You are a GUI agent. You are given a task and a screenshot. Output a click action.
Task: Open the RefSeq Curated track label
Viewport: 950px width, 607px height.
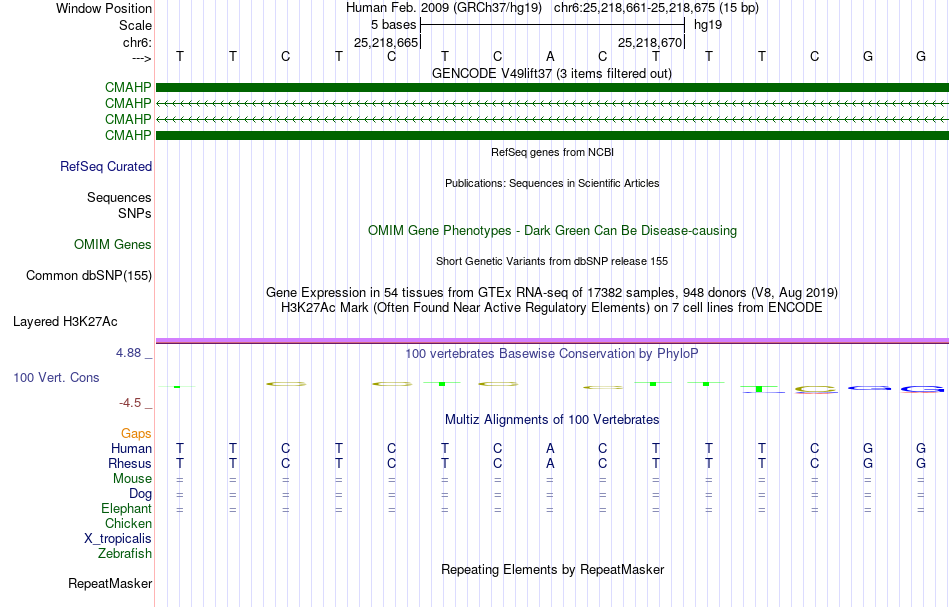106,167
